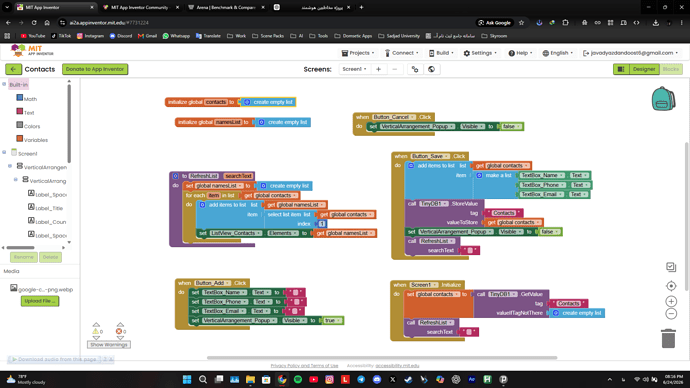Click Donate to App Inventor button
This screenshot has height=388, width=690.
tap(95, 69)
